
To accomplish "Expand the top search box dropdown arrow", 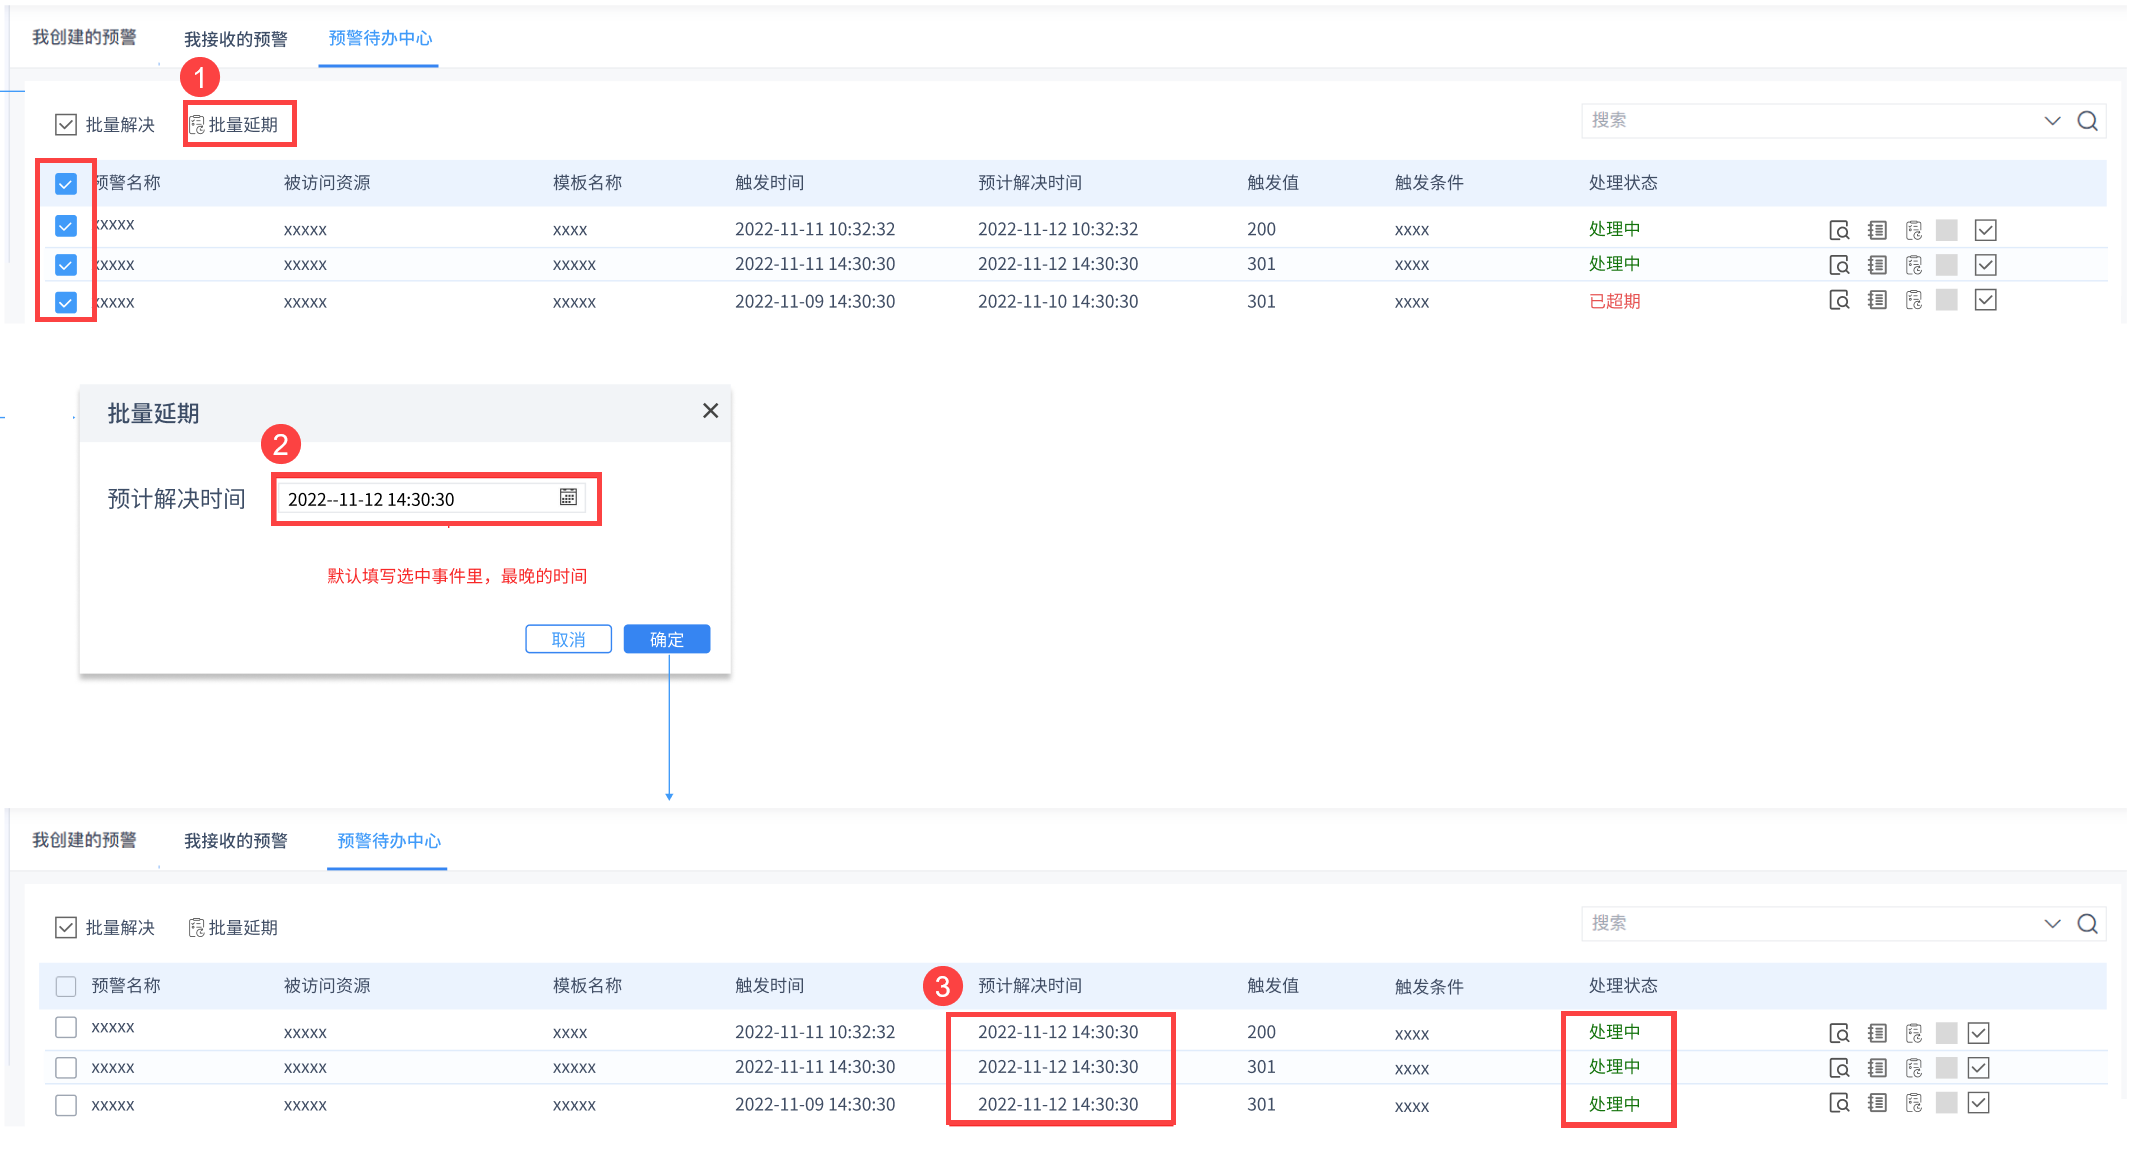I will click(2052, 121).
